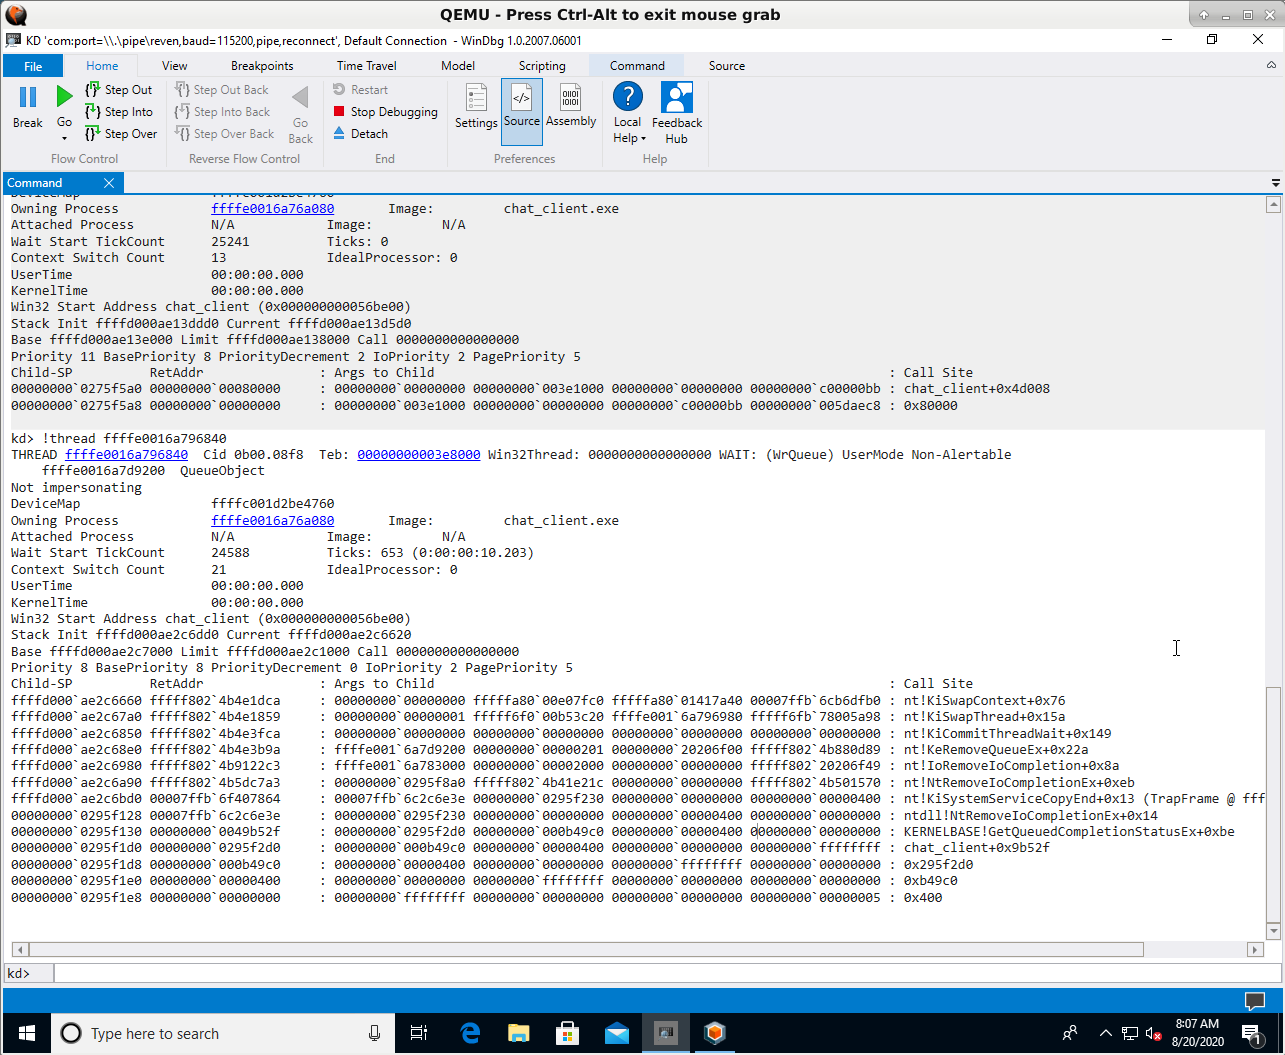This screenshot has width=1285, height=1055.
Task: Click the Step Out toolbar button
Action: 118,90
